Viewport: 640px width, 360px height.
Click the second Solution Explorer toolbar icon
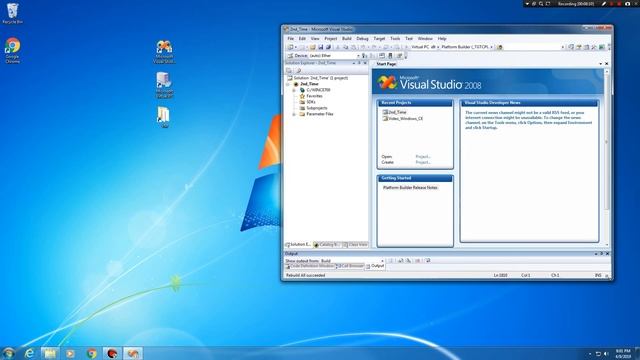pos(298,71)
